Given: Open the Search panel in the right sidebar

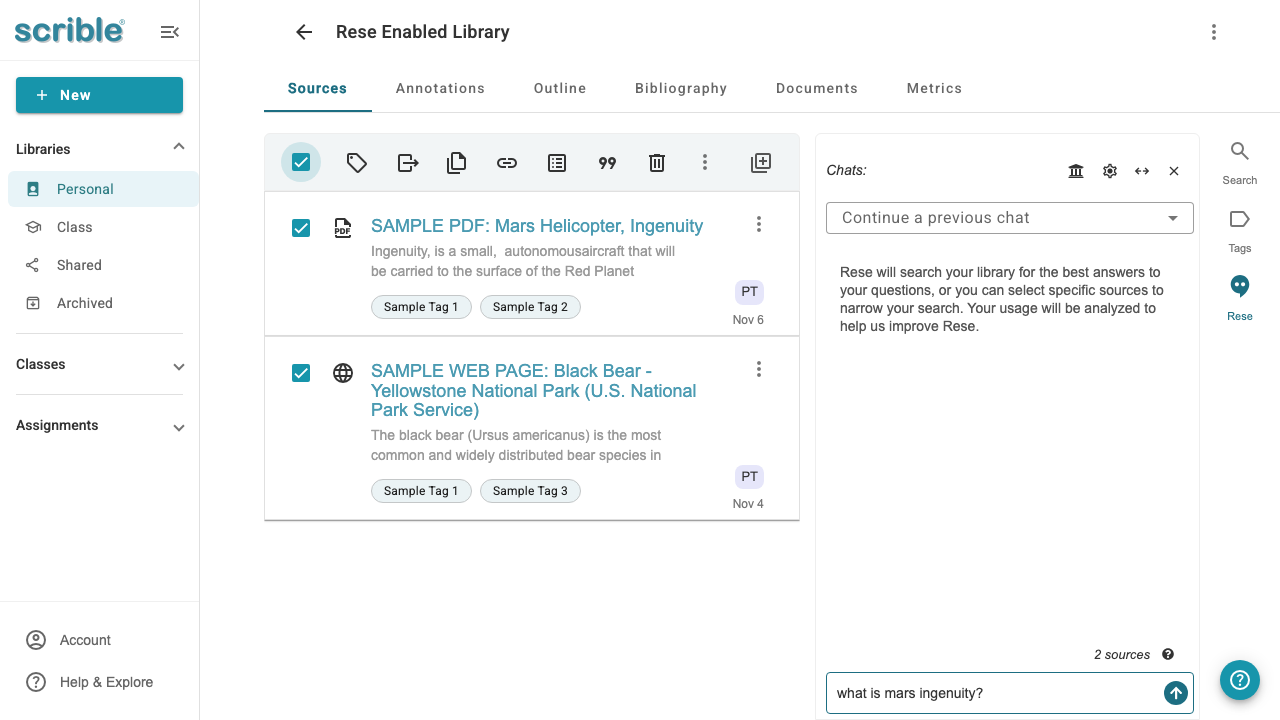Looking at the screenshot, I should [1239, 159].
